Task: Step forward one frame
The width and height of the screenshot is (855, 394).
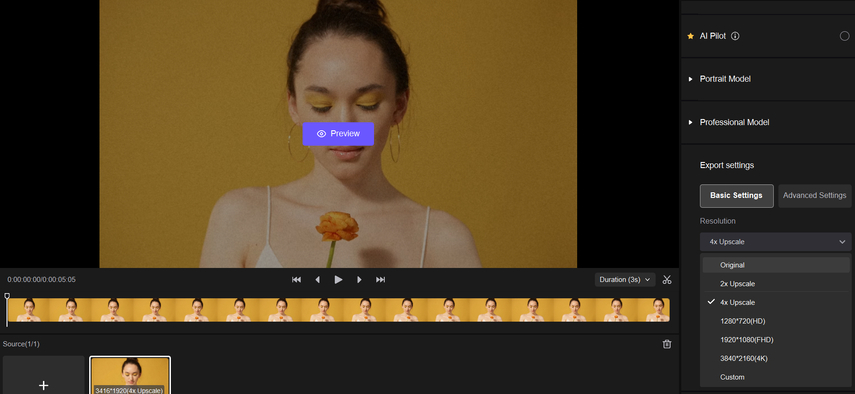Action: (359, 280)
